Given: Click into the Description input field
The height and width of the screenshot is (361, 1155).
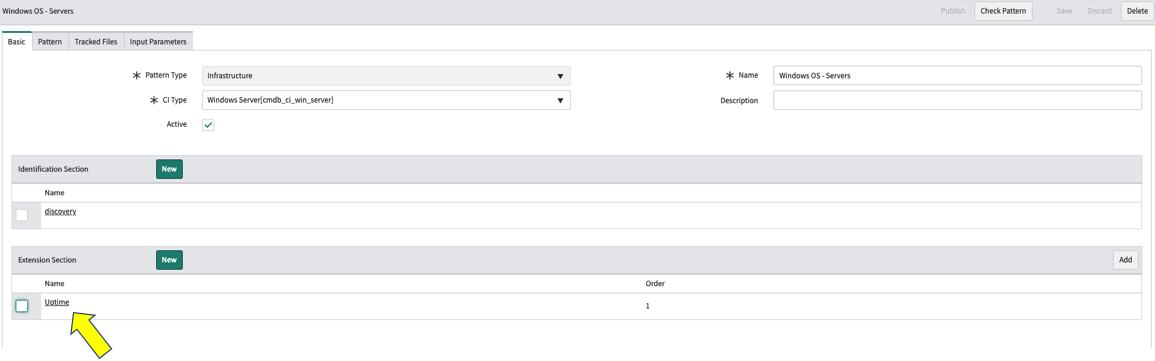Looking at the screenshot, I should (958, 100).
